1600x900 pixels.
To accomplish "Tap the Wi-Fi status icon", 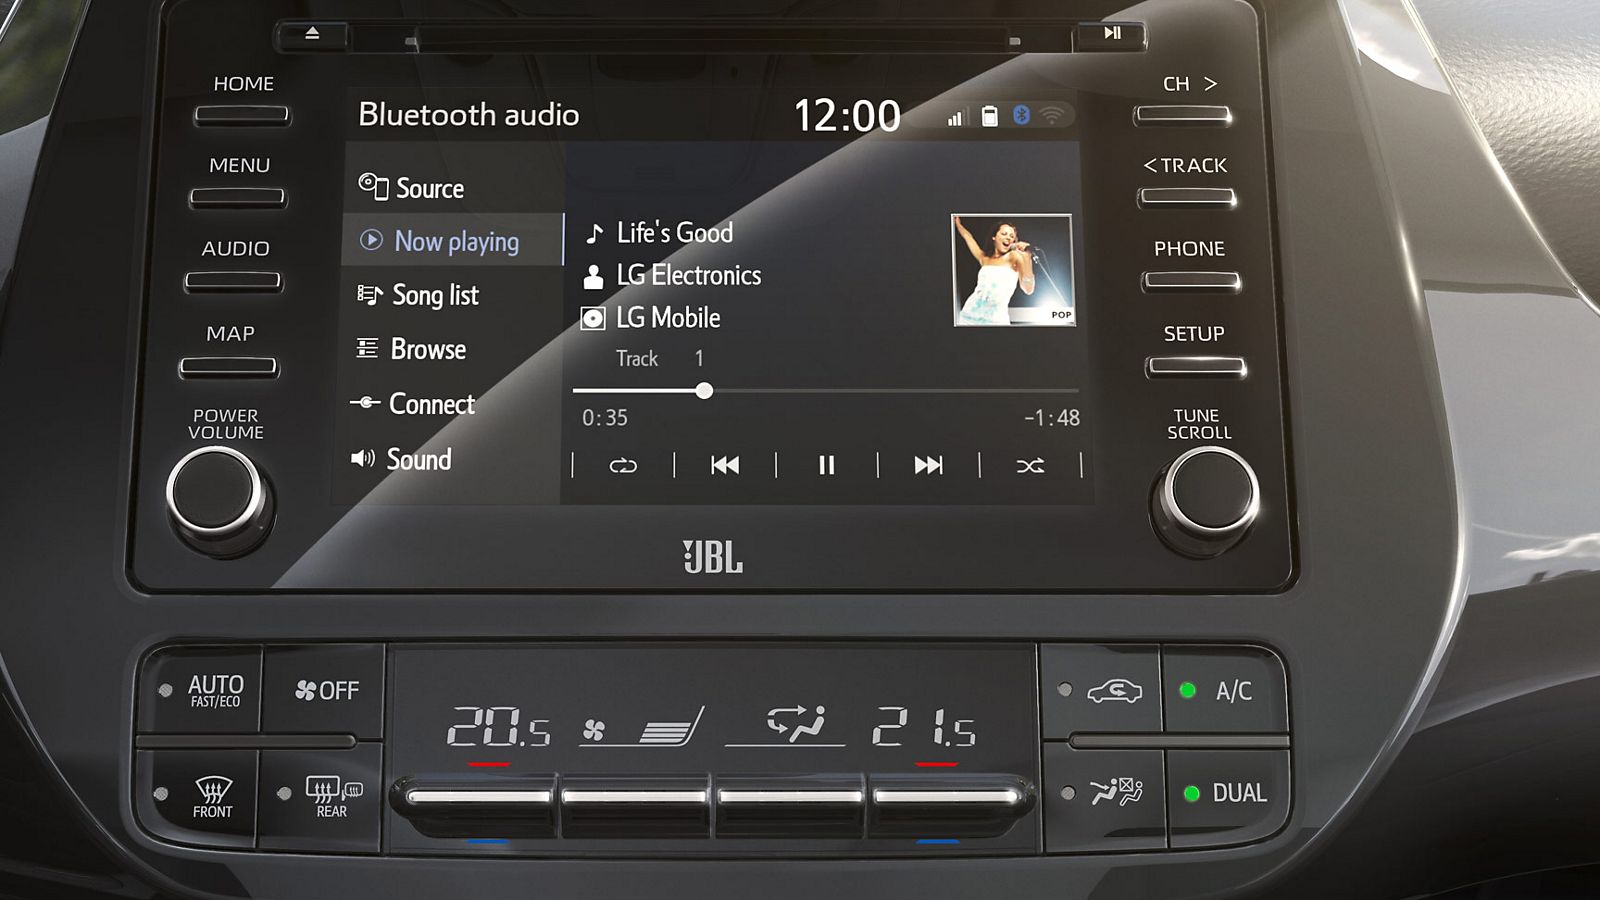I will click(x=1051, y=116).
